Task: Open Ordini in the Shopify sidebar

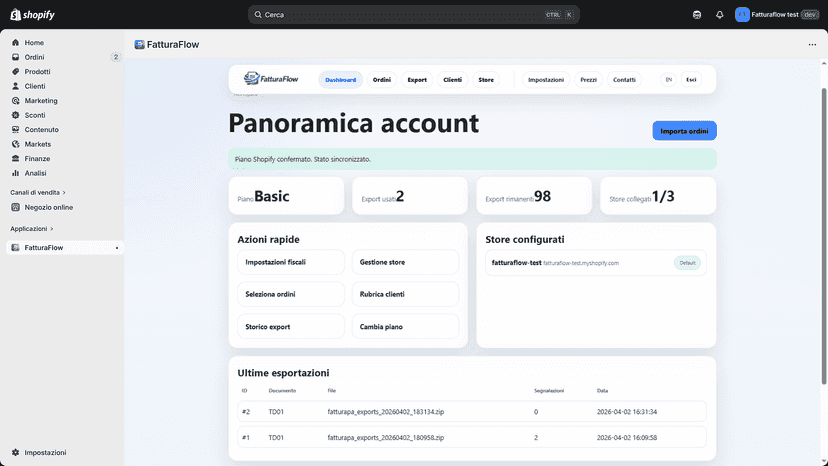Action: tap(34, 57)
